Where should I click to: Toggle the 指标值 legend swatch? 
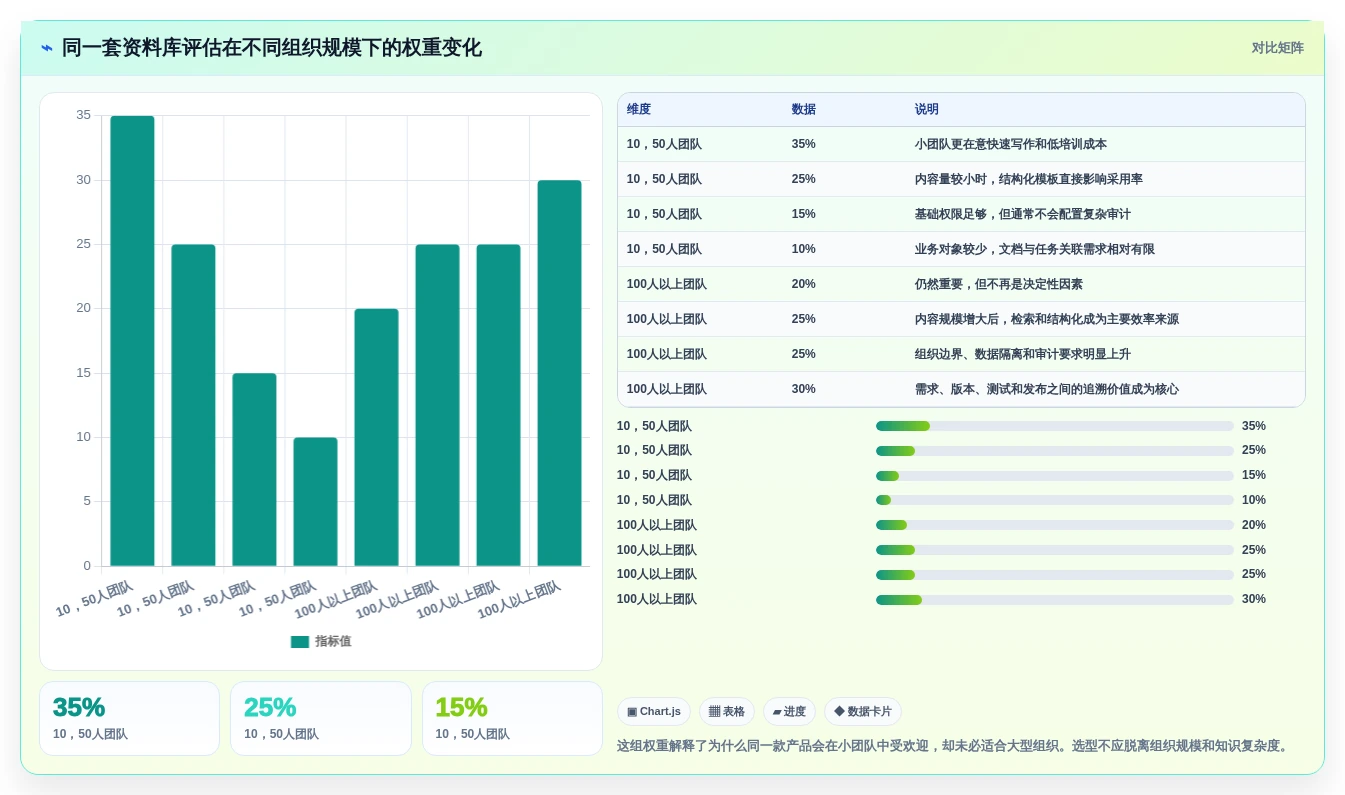pyautogui.click(x=300, y=642)
